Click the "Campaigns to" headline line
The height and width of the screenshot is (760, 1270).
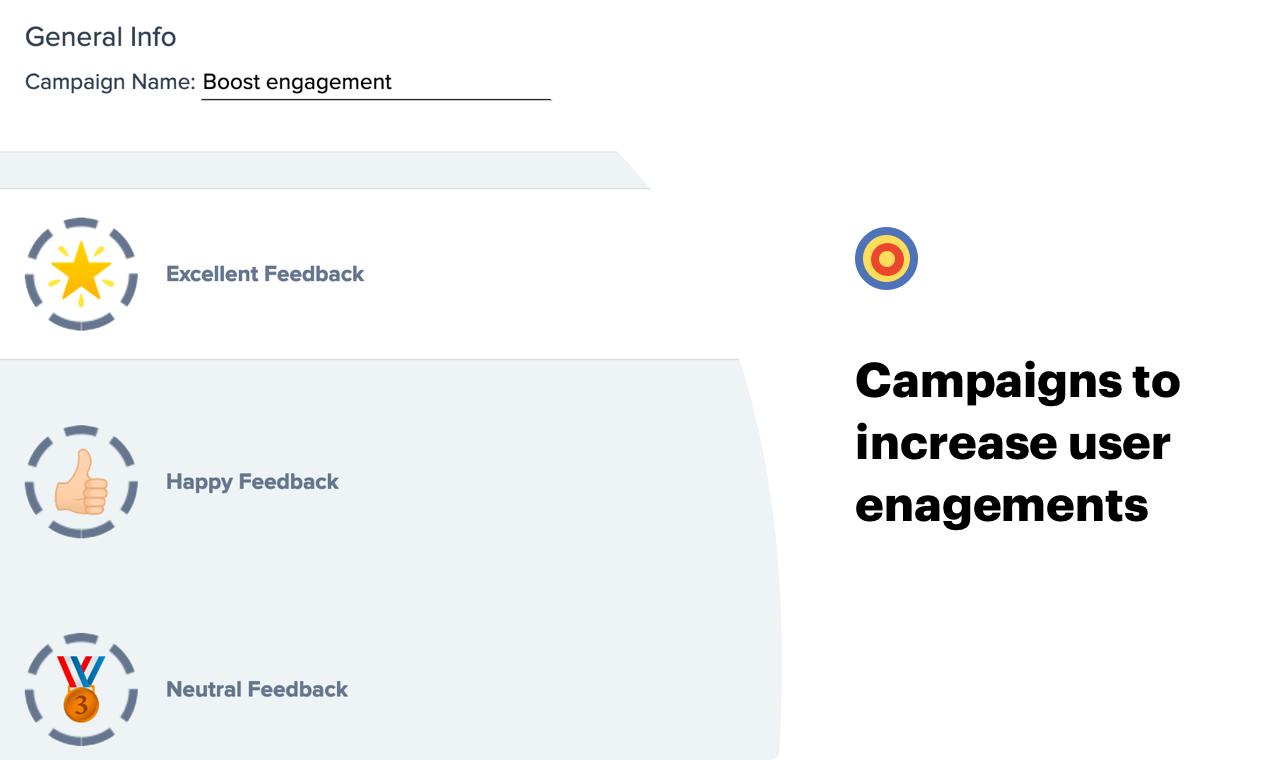point(1017,381)
